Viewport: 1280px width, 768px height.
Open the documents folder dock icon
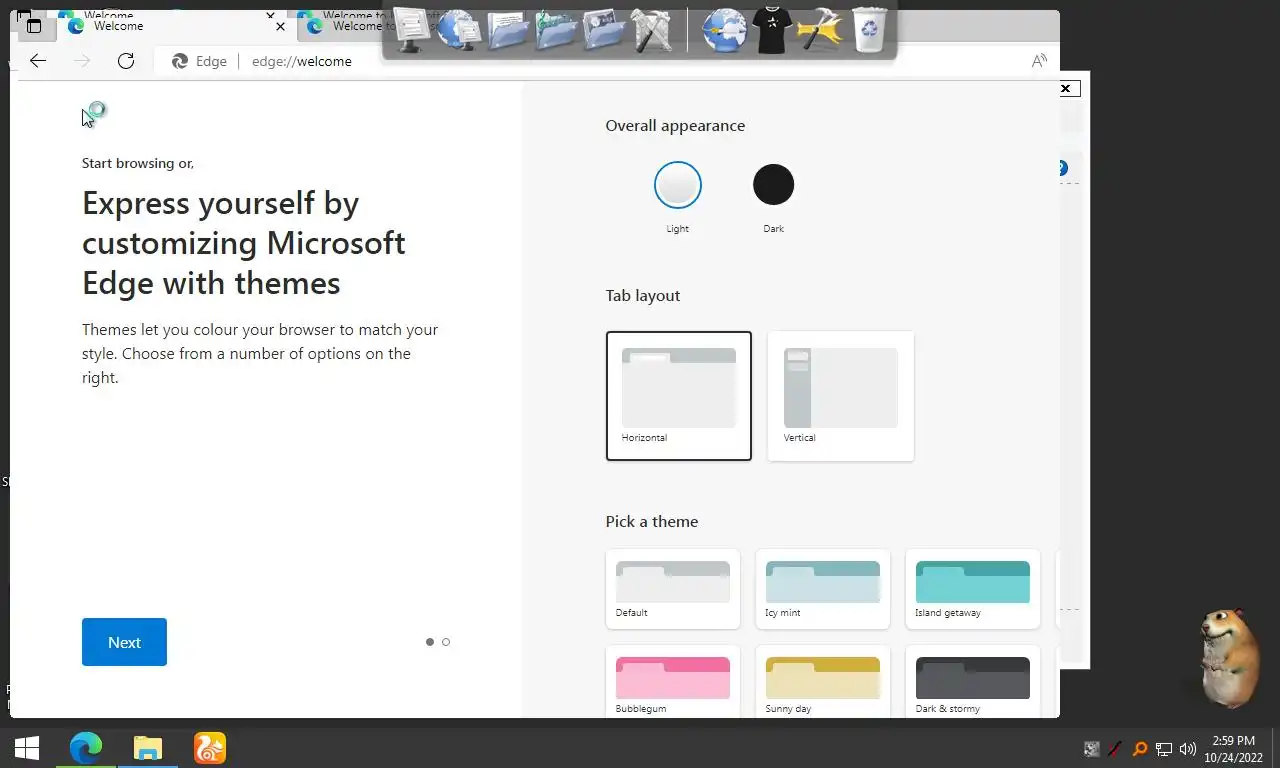(x=508, y=30)
